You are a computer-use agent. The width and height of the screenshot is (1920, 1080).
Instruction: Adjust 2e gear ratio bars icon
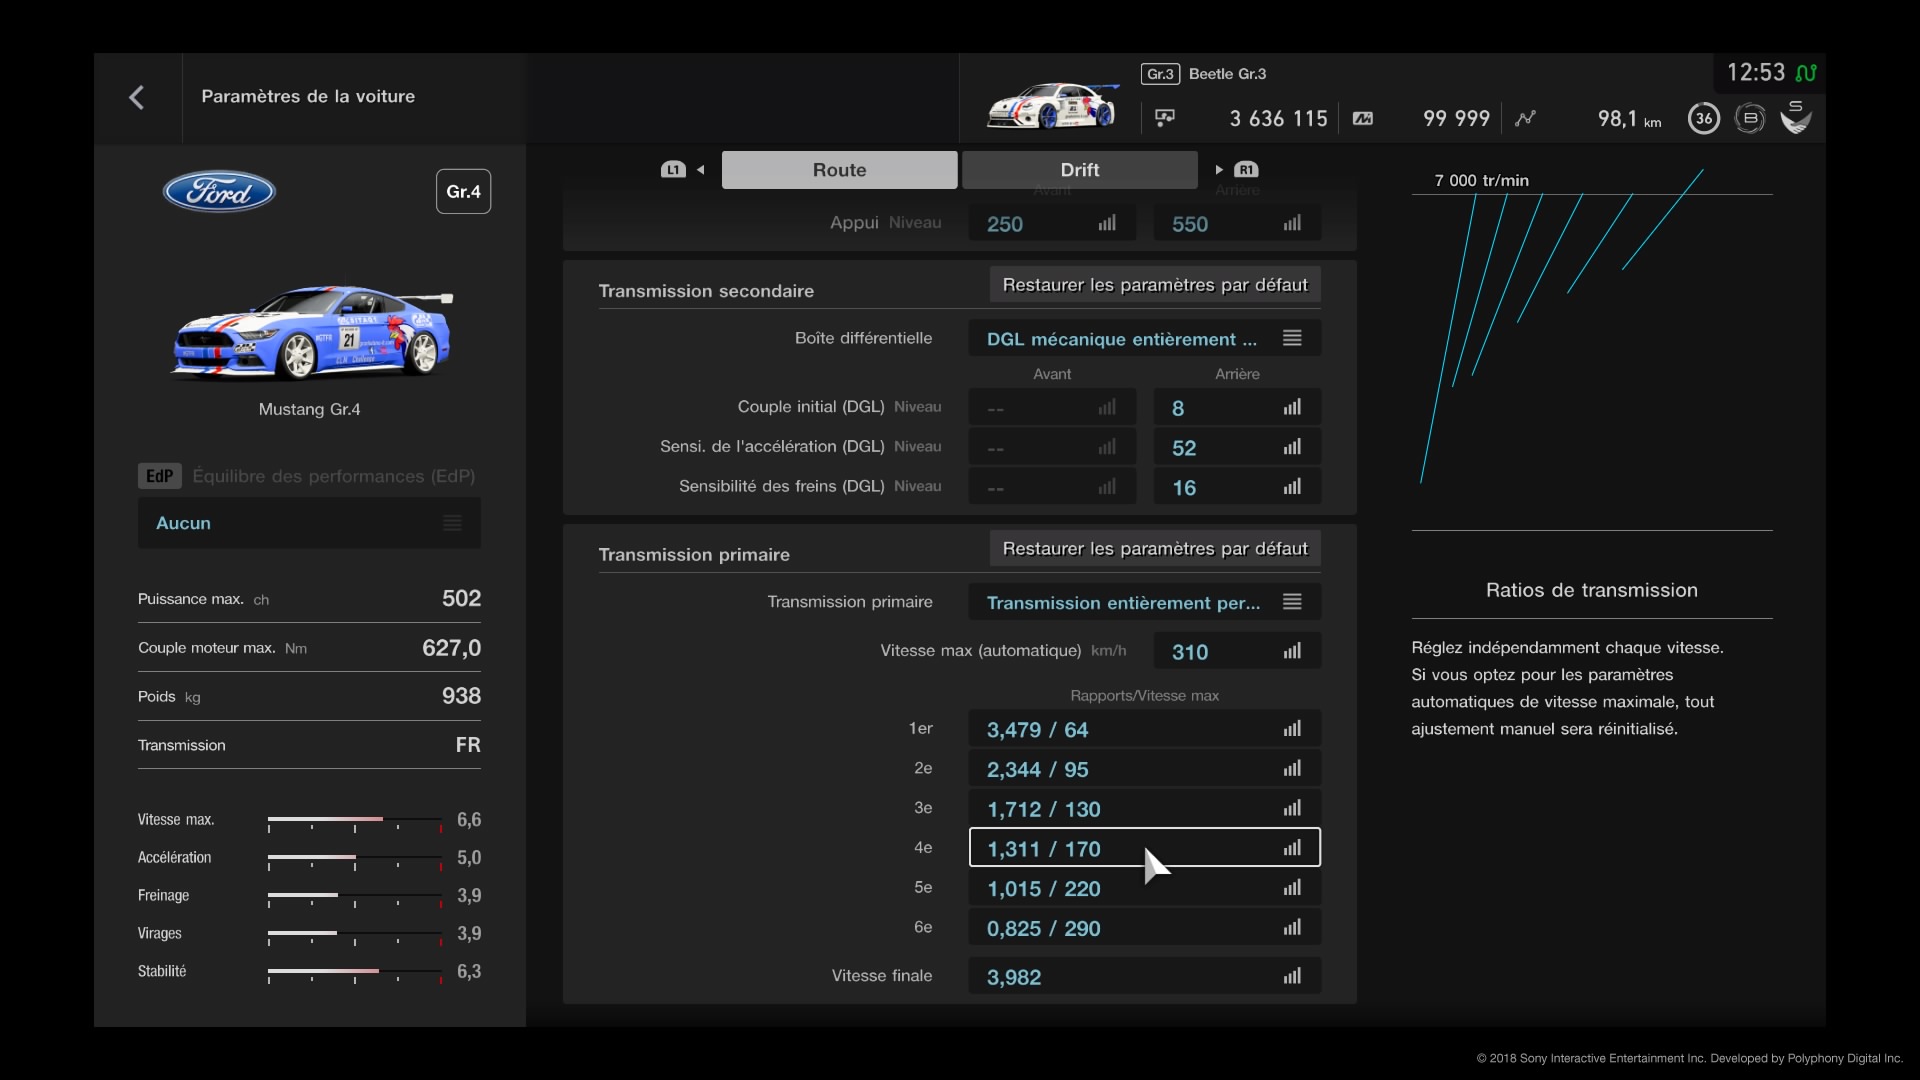tap(1293, 769)
